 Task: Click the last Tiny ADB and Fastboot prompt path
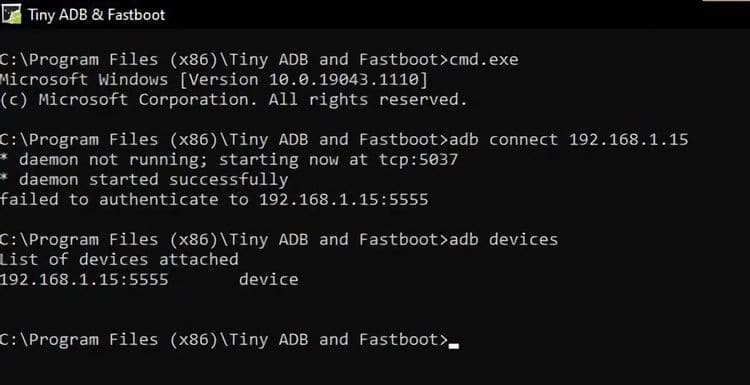pyautogui.click(x=224, y=340)
